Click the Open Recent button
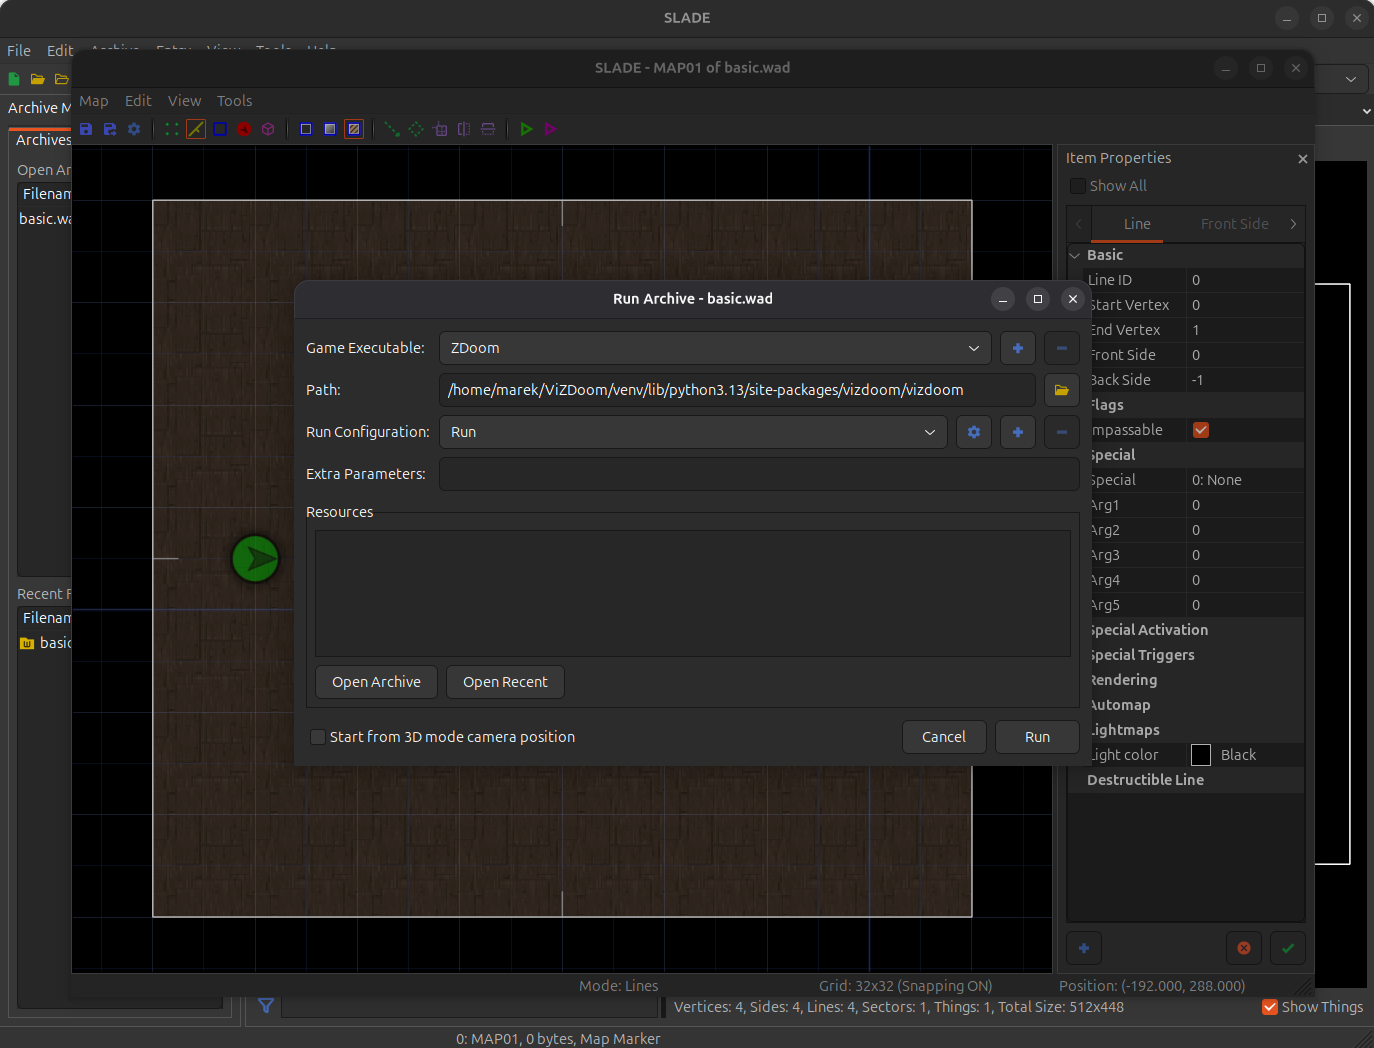 click(505, 682)
